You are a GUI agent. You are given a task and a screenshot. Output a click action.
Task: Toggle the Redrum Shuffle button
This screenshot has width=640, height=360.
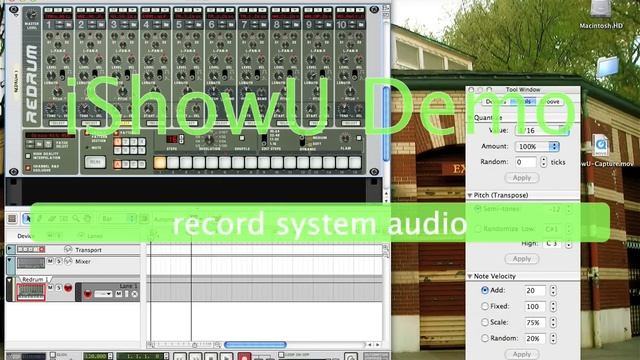pos(242,138)
